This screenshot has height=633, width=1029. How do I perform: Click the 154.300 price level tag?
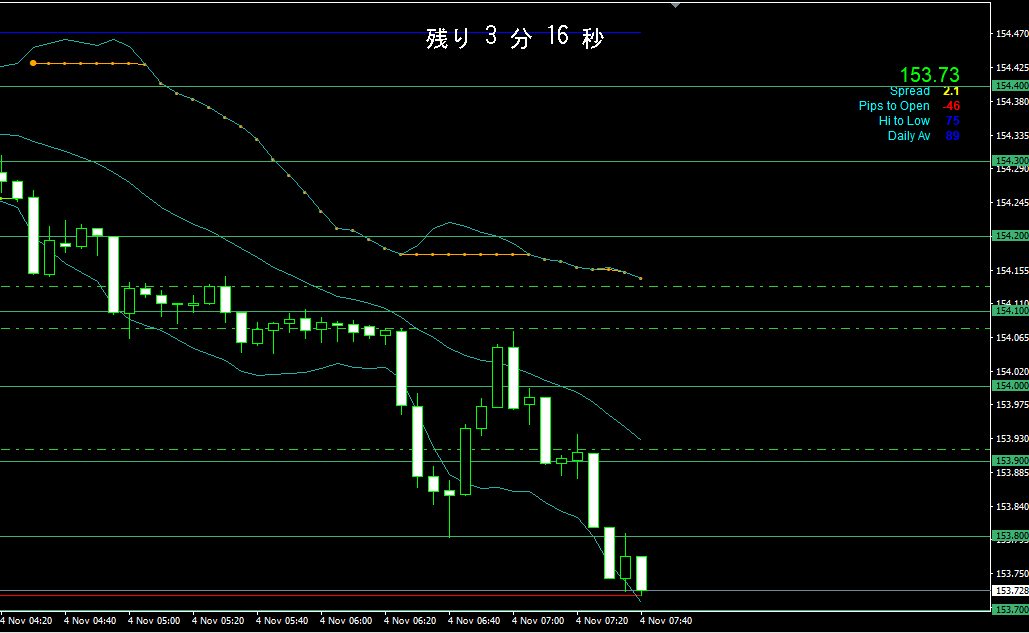1010,160
